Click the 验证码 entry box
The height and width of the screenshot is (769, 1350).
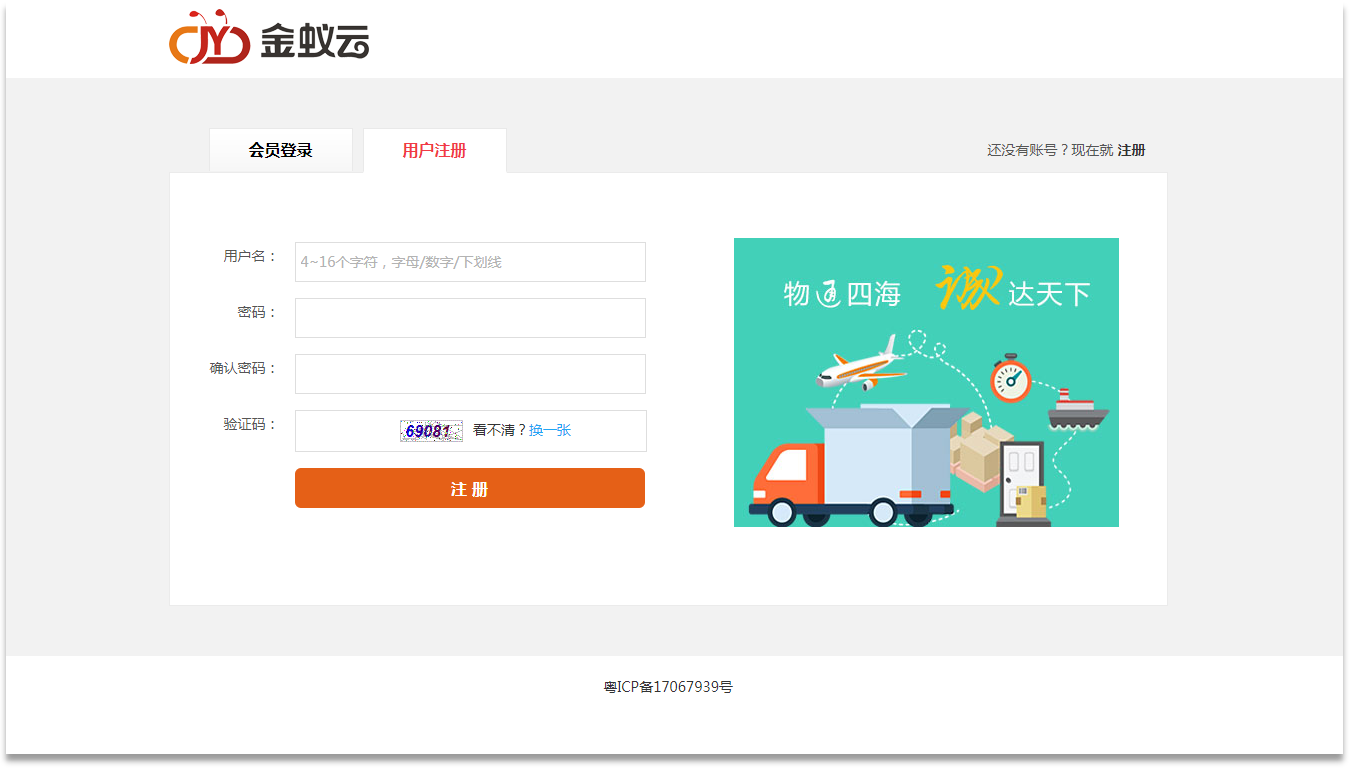point(346,431)
